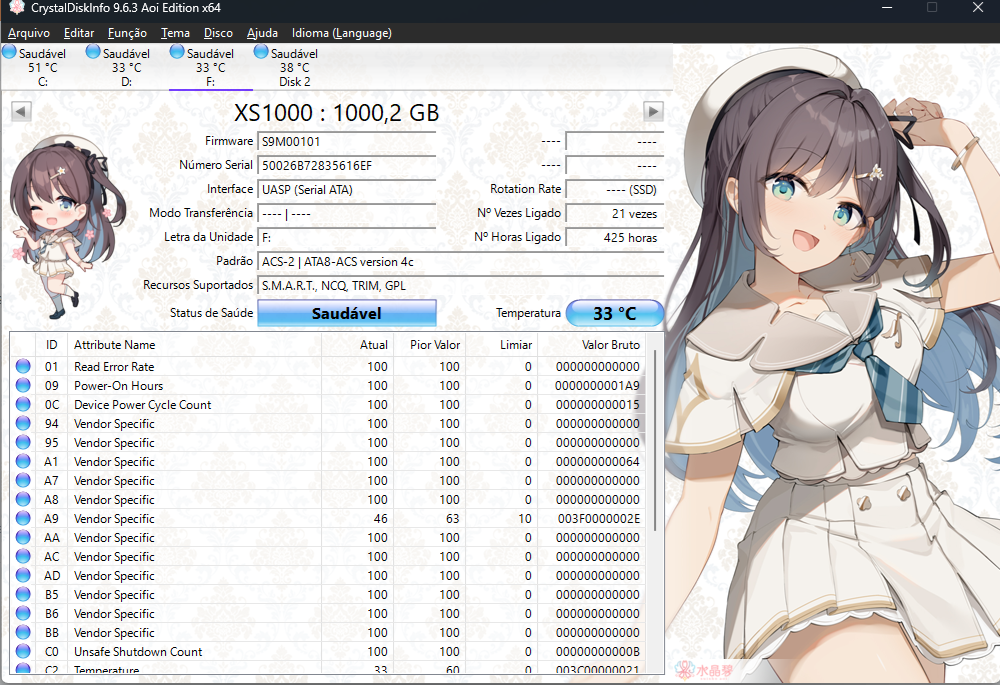This screenshot has height=685, width=1000.
Task: Click the supported features field
Action: (x=460, y=286)
